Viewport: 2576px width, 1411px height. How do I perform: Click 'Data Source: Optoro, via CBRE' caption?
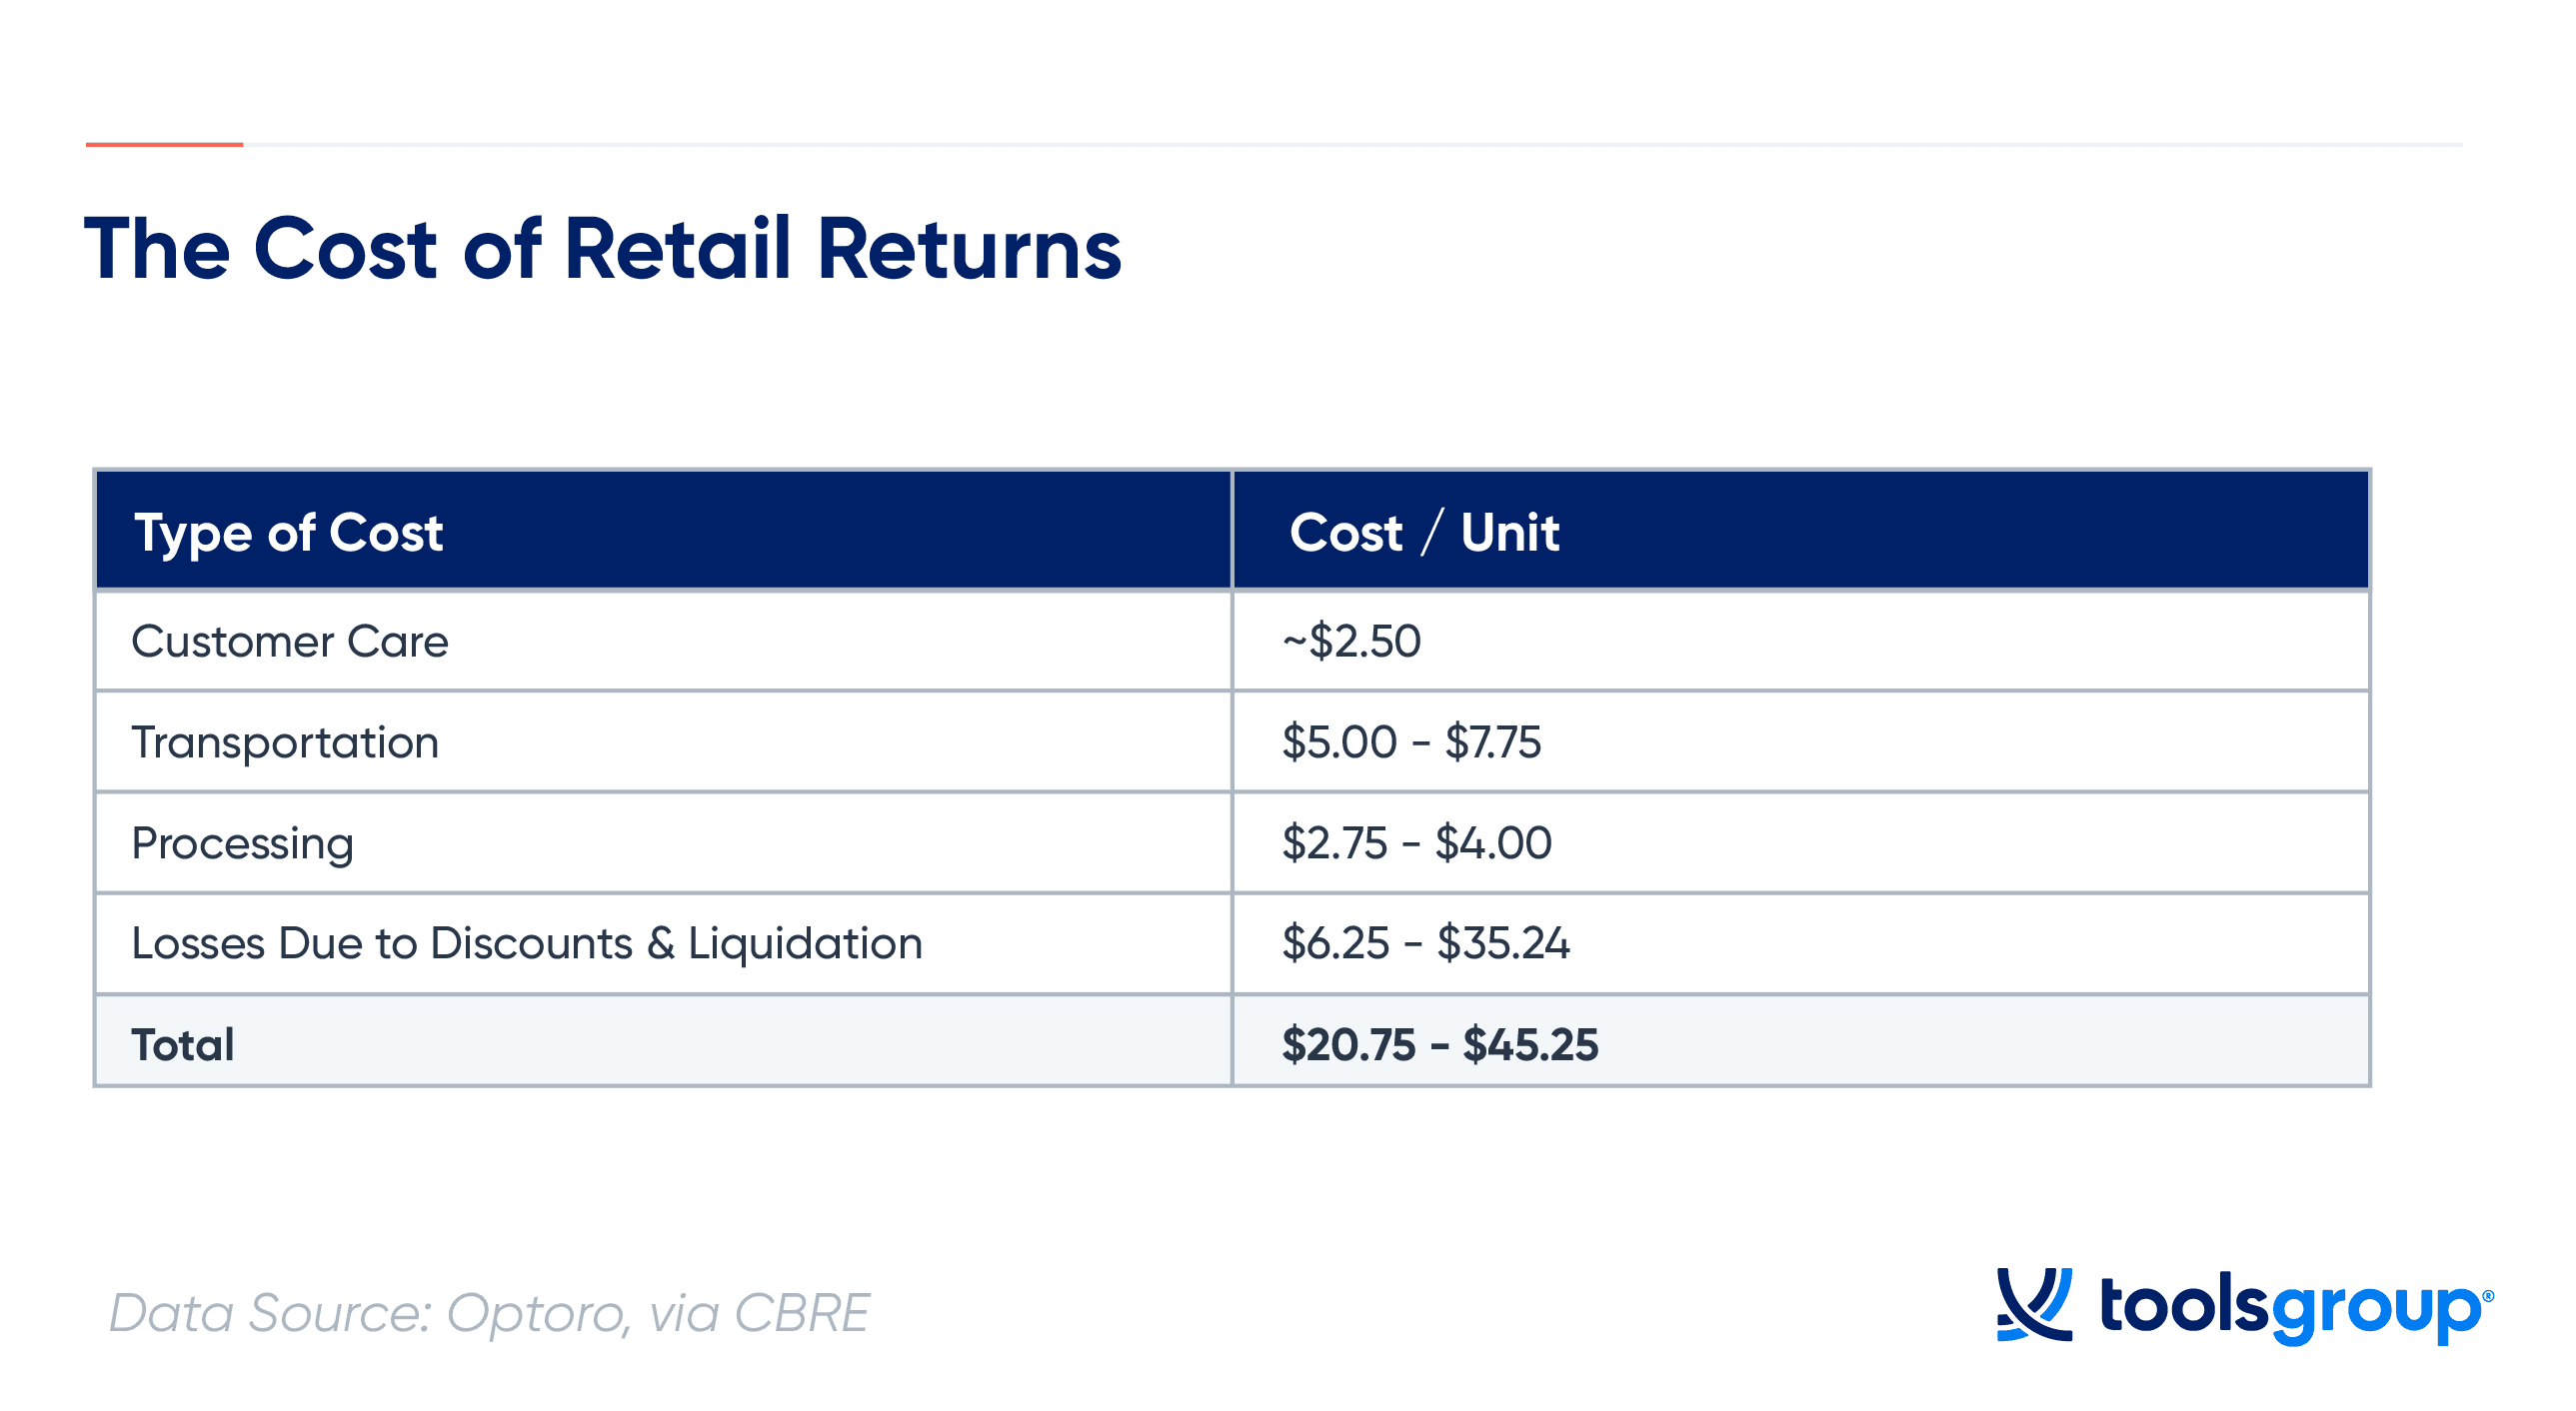coord(489,1314)
